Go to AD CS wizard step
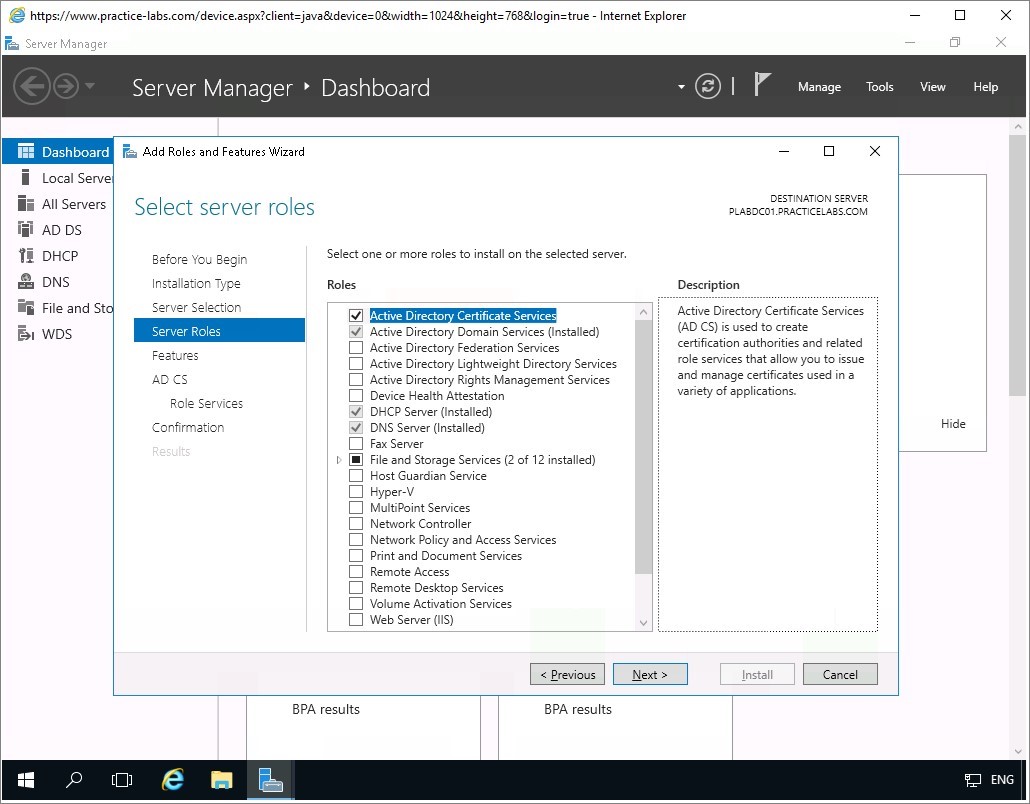 click(x=170, y=379)
